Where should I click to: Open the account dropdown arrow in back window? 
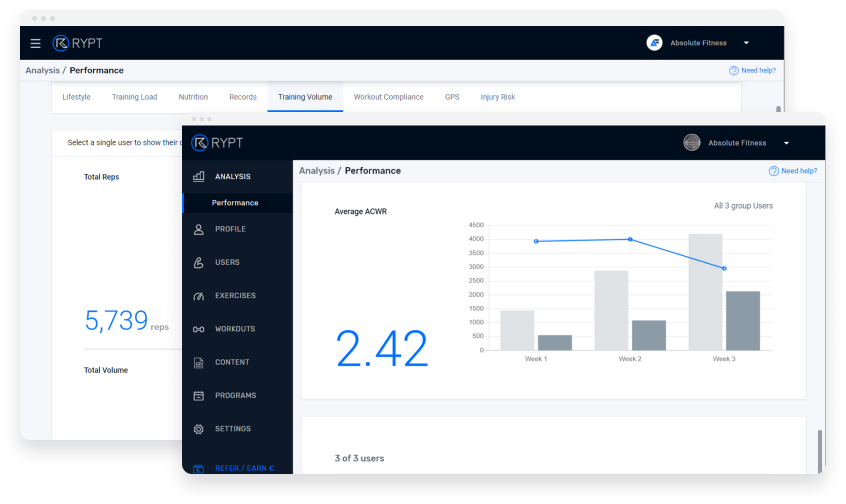(x=746, y=43)
